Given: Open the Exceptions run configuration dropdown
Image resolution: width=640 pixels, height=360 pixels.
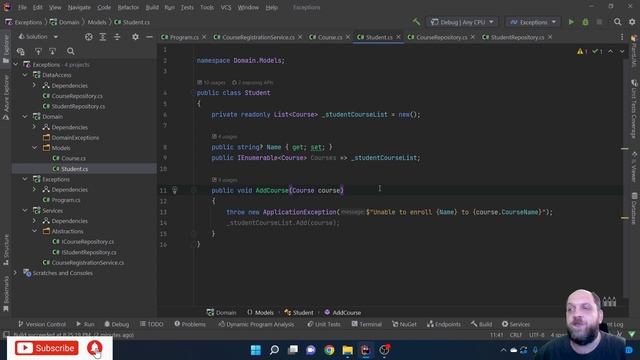Looking at the screenshot, I should (x=533, y=22).
